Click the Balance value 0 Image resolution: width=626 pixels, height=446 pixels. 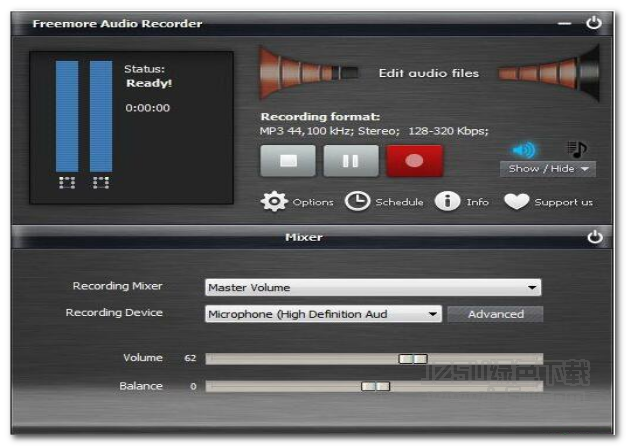[193, 387]
